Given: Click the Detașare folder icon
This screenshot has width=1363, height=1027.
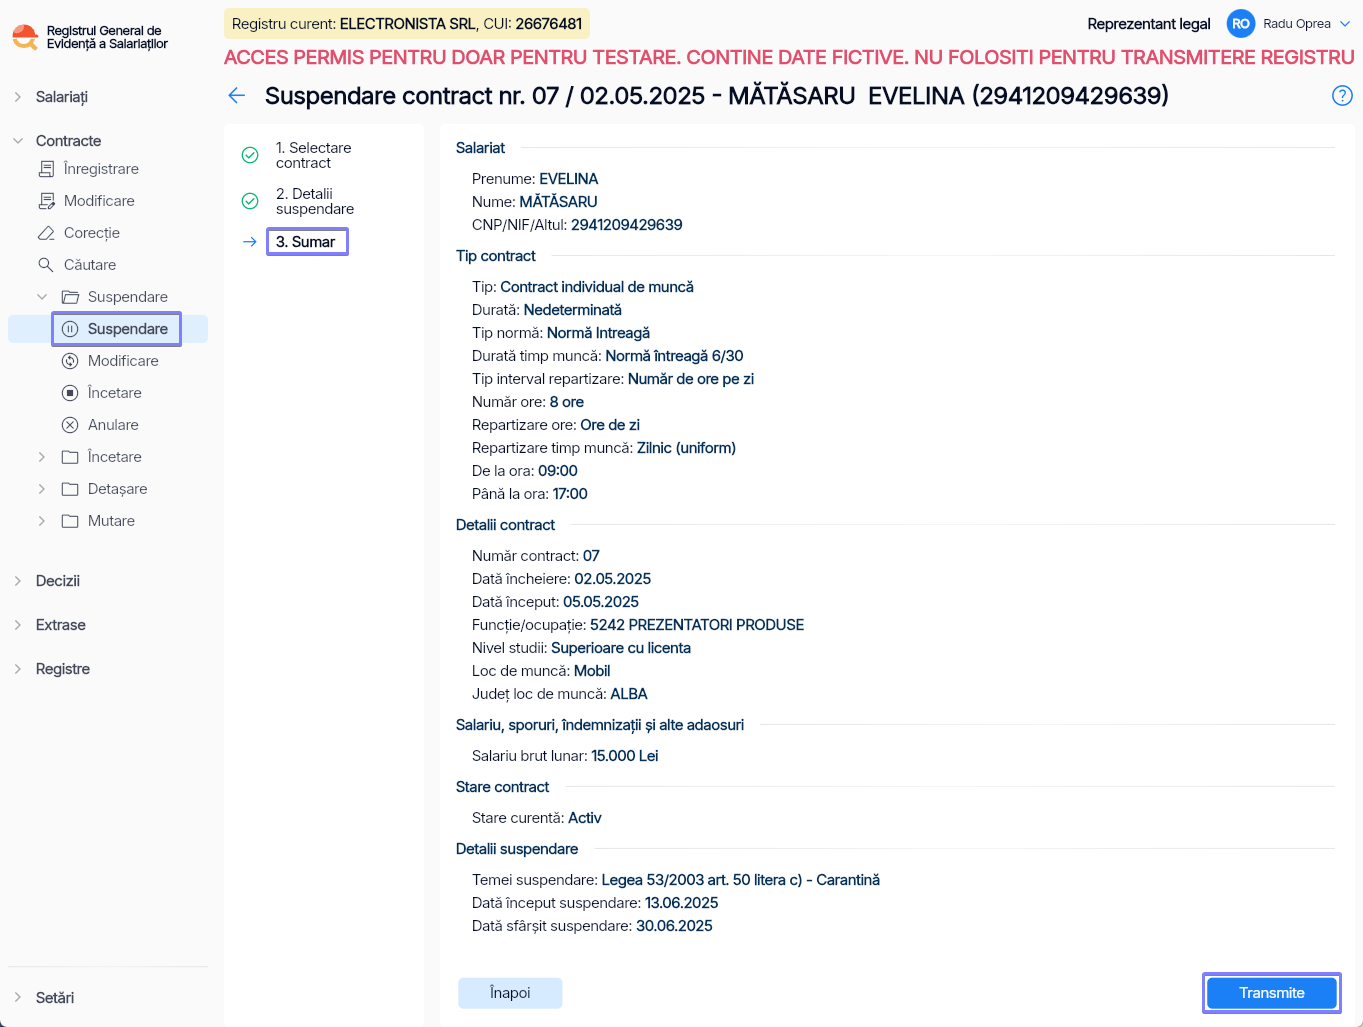Looking at the screenshot, I should point(70,489).
